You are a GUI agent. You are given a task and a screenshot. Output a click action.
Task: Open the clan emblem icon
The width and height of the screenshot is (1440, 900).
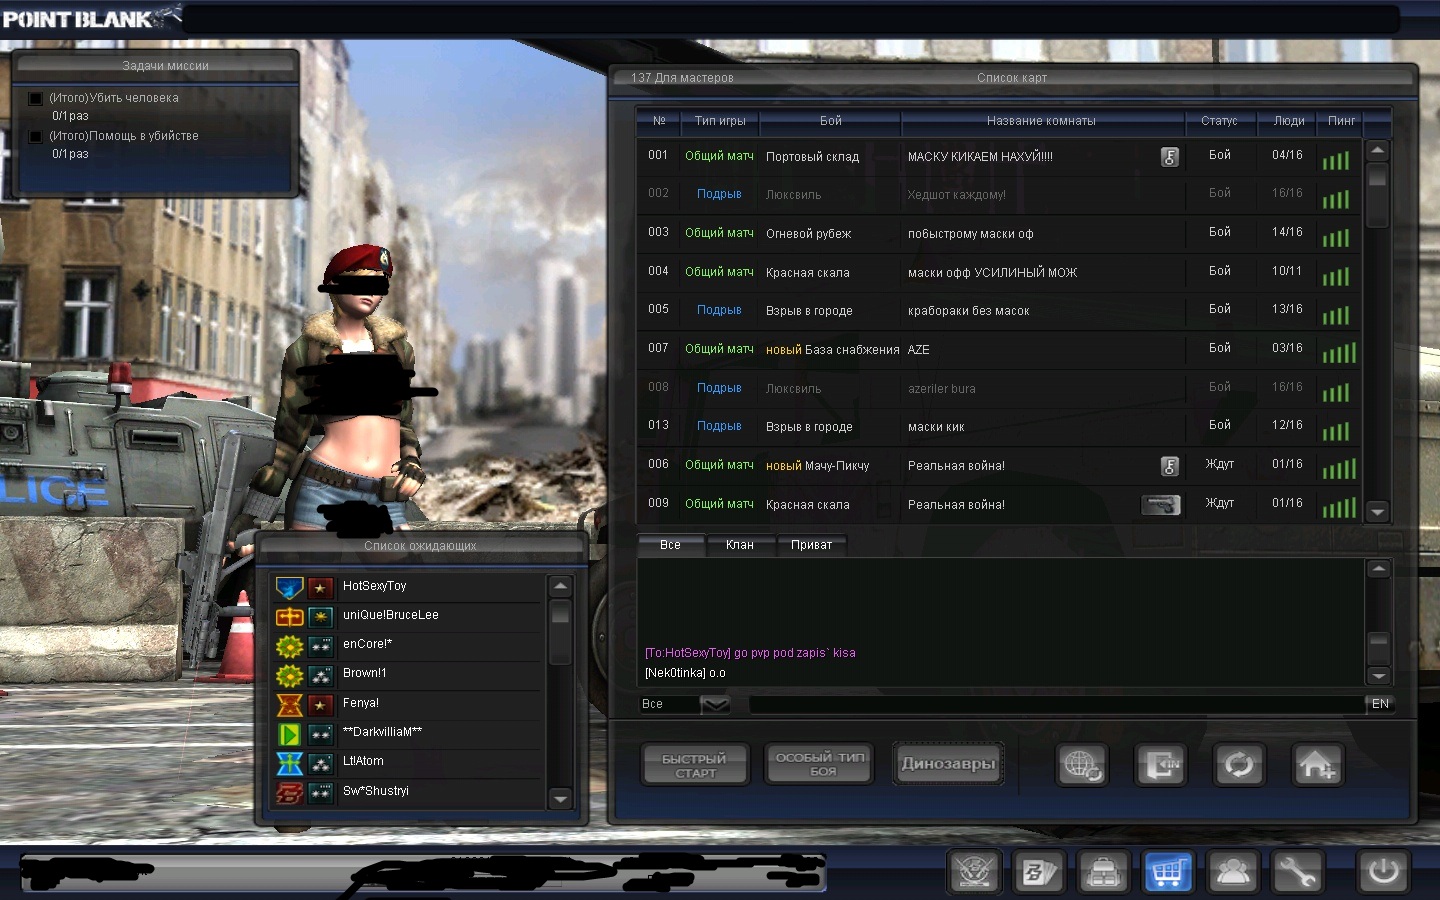[x=974, y=873]
